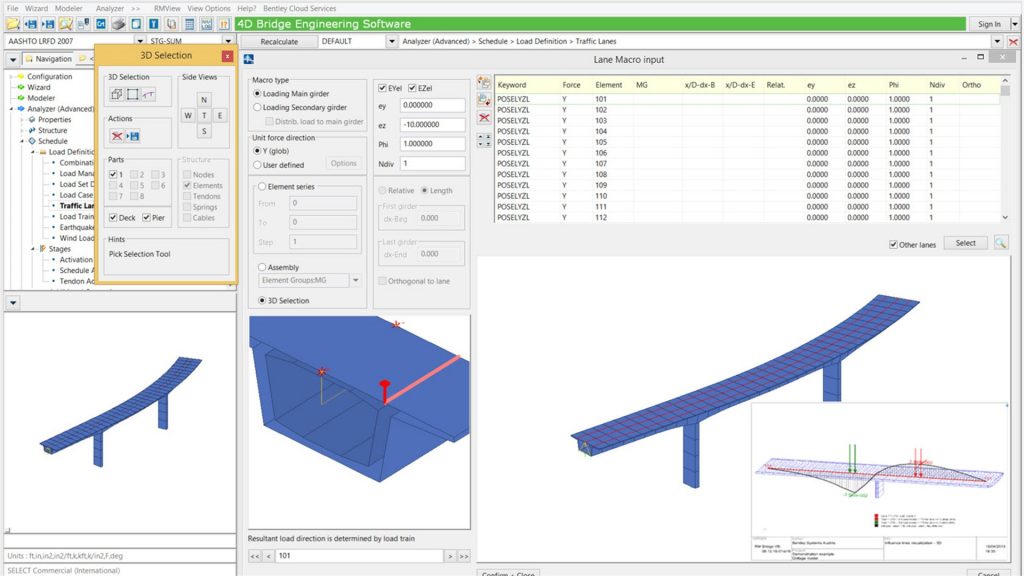Toggle the Pier checkbox
Screen dimensions: 1024x576
(x=146, y=217)
